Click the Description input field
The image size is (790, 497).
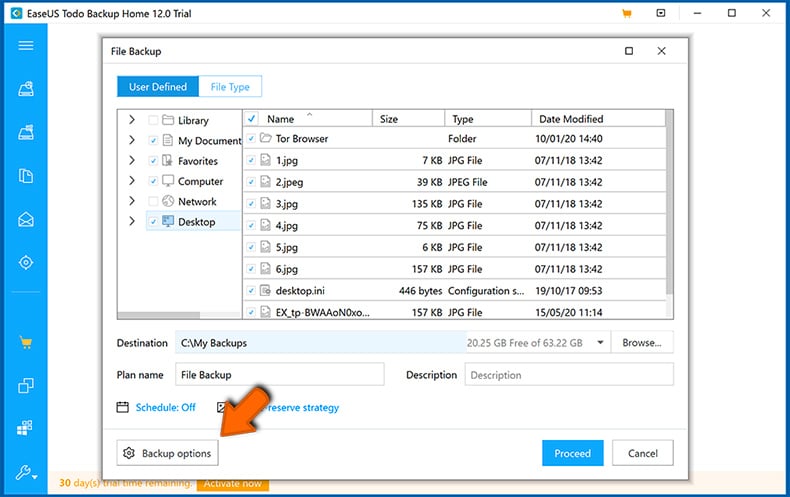click(x=569, y=375)
